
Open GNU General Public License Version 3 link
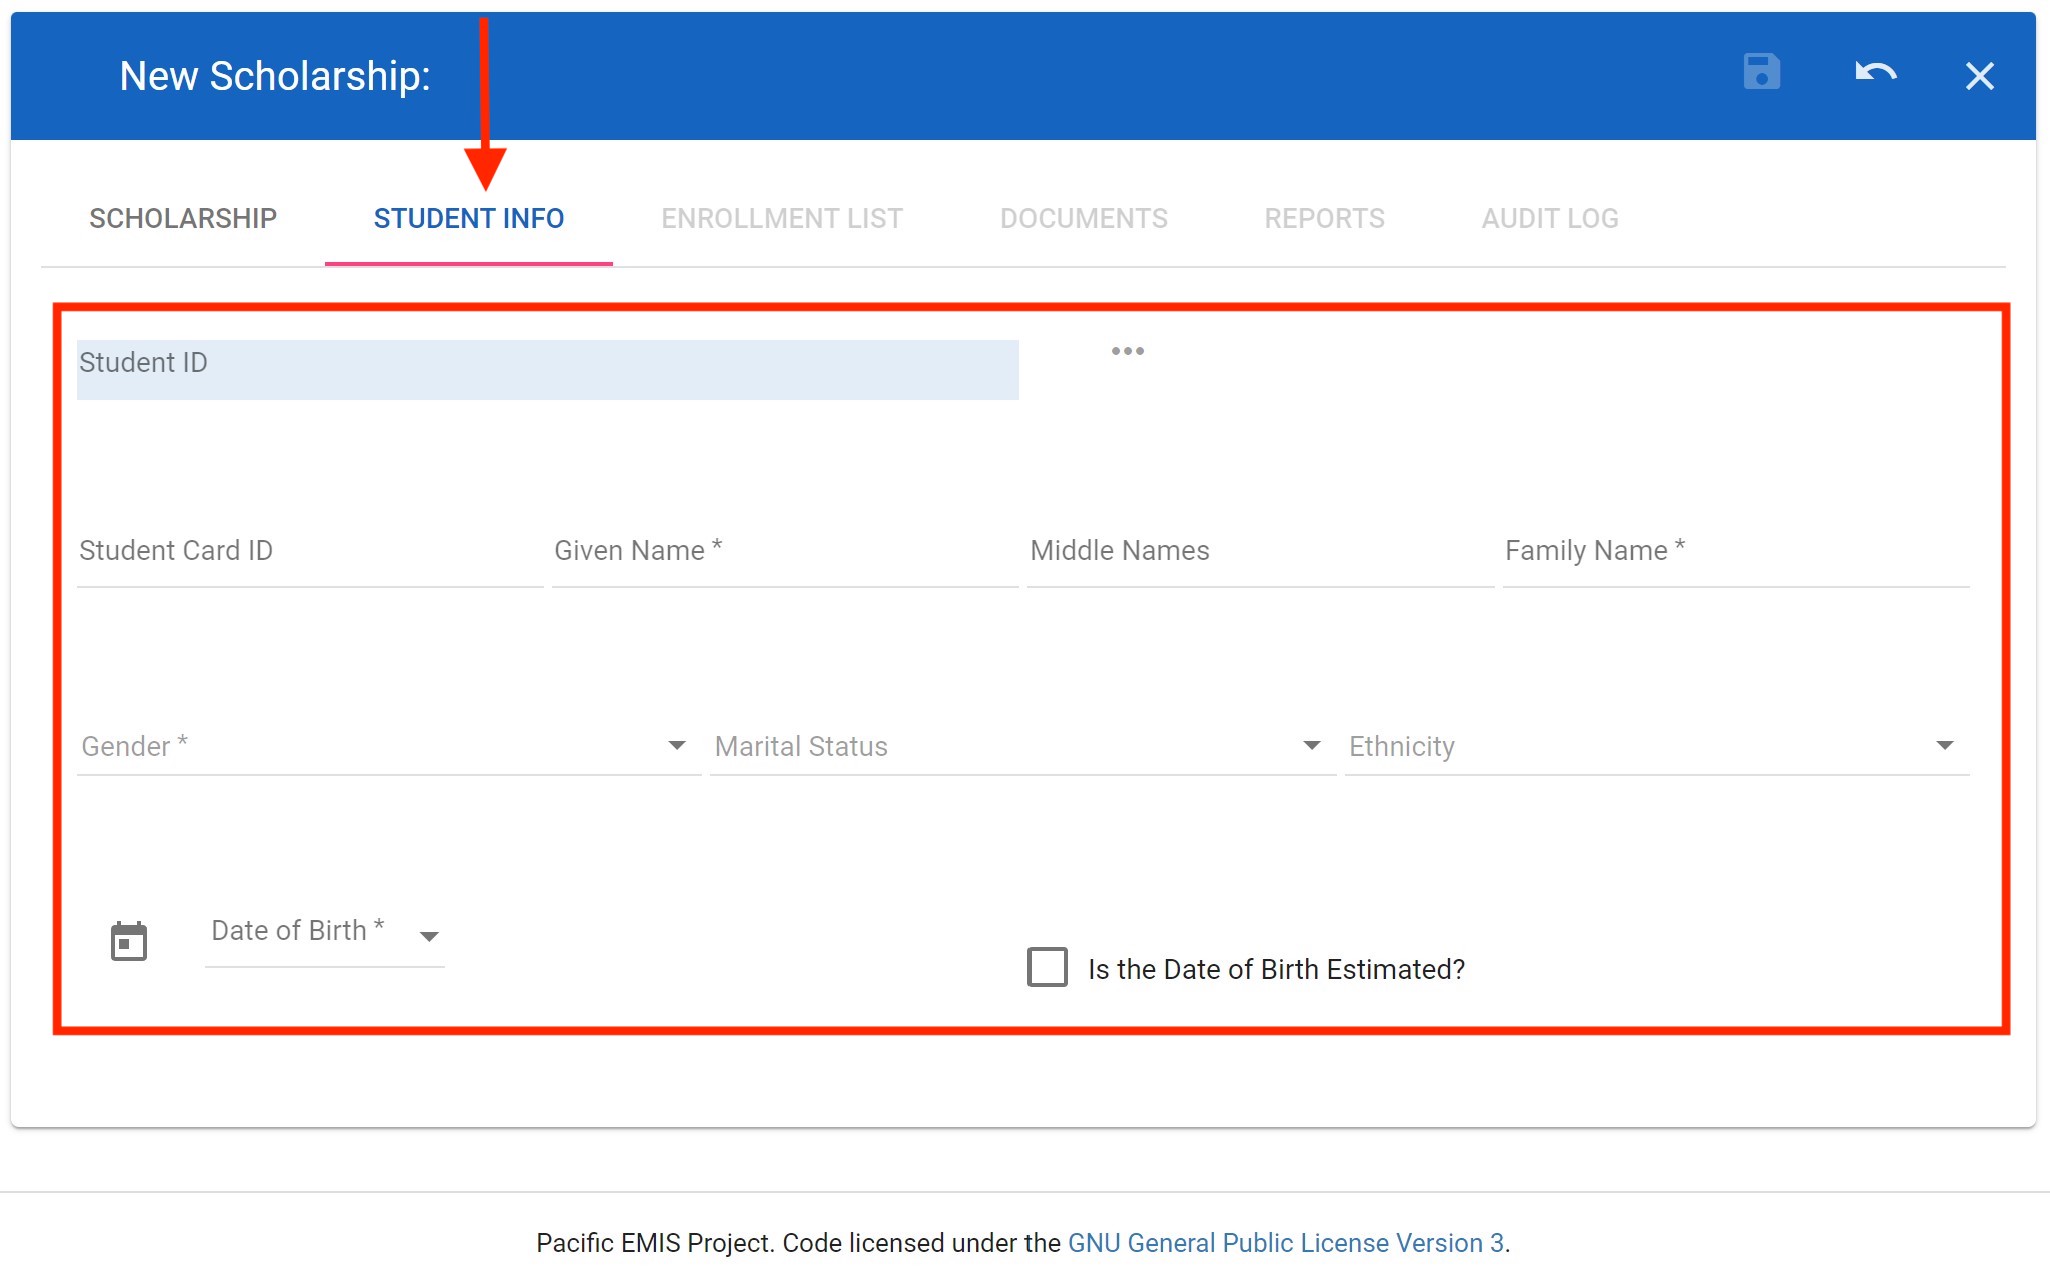point(1285,1243)
